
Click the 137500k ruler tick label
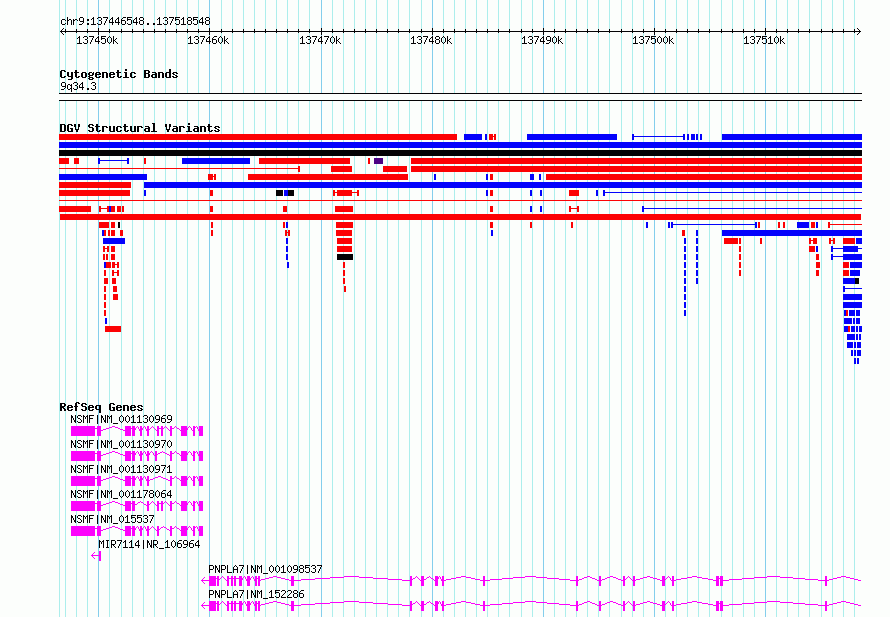point(653,40)
